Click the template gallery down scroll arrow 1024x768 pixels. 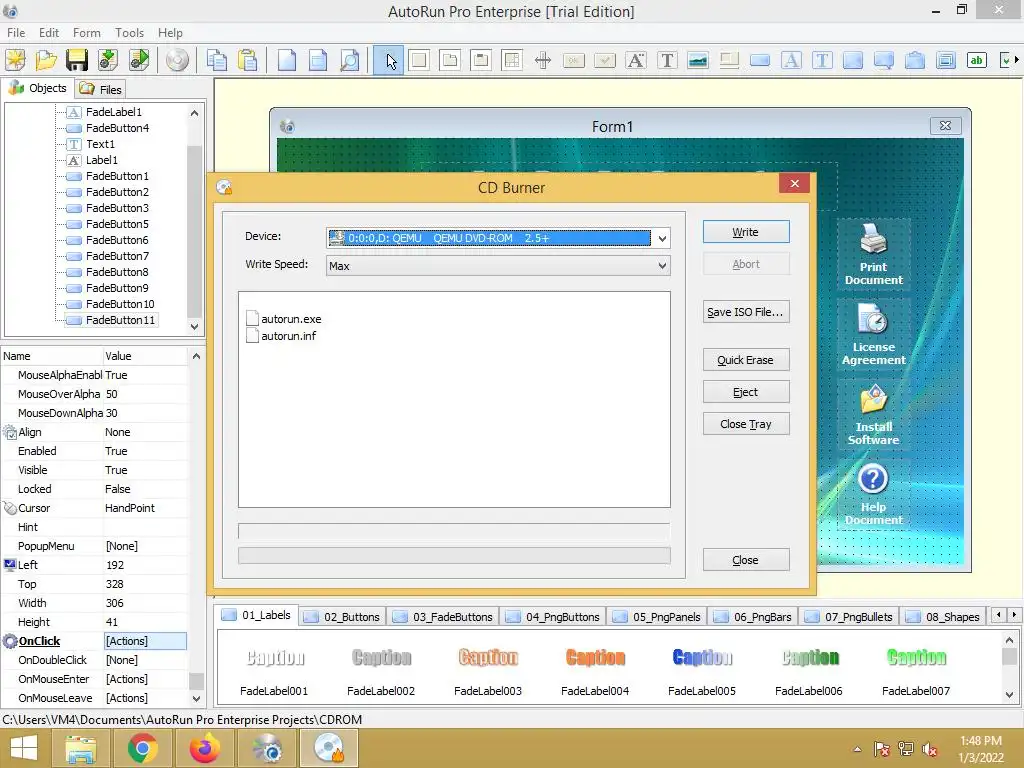(x=1009, y=695)
